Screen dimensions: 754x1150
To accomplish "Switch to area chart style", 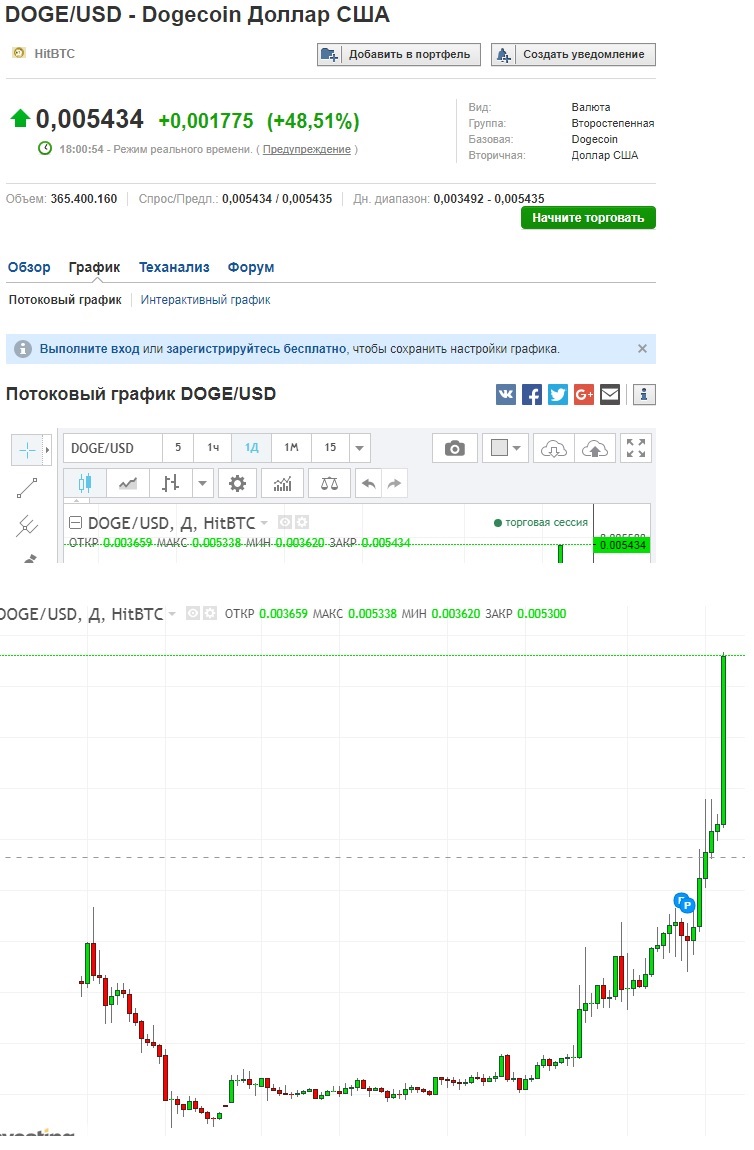I will pos(128,483).
